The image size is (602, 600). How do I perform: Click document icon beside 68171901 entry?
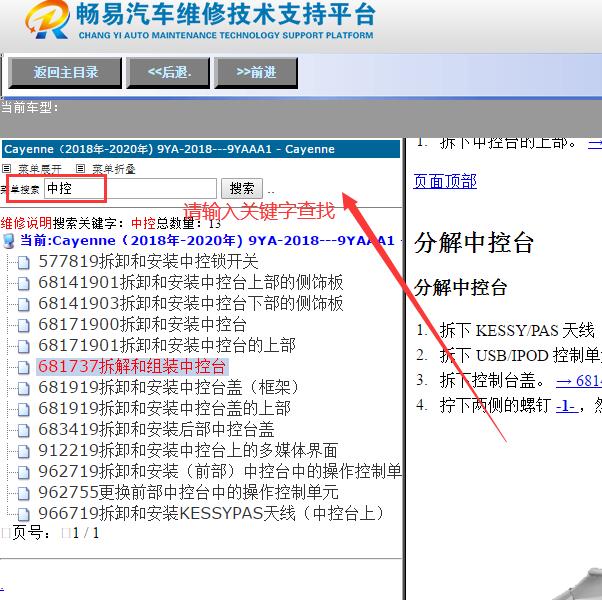point(23,346)
